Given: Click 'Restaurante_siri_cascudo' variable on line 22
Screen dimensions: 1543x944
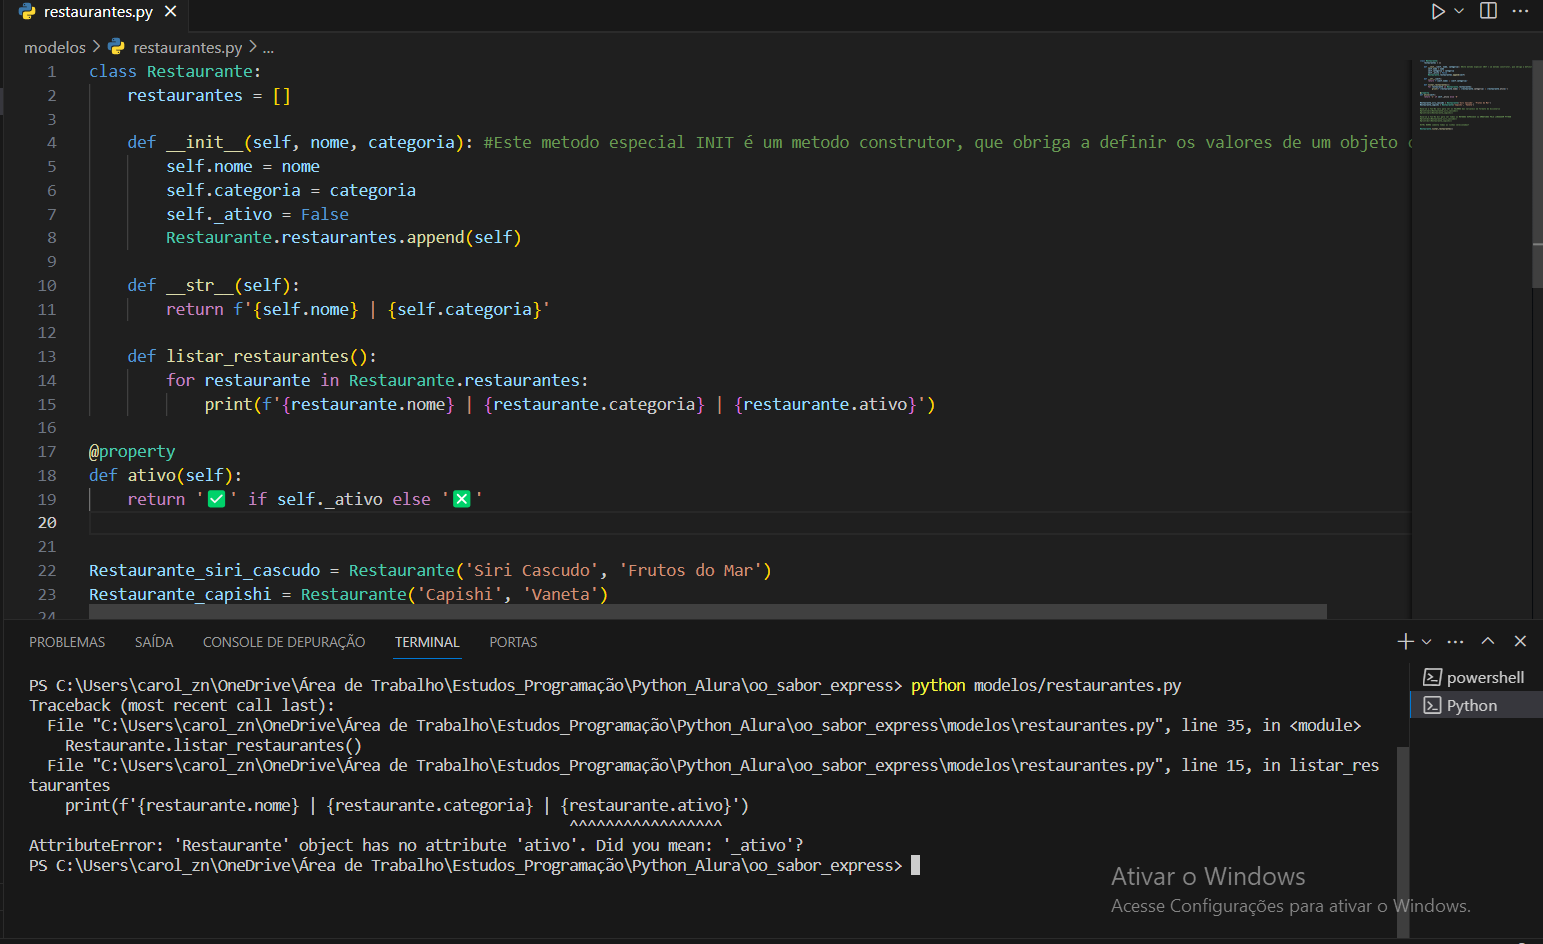Looking at the screenshot, I should 205,570.
